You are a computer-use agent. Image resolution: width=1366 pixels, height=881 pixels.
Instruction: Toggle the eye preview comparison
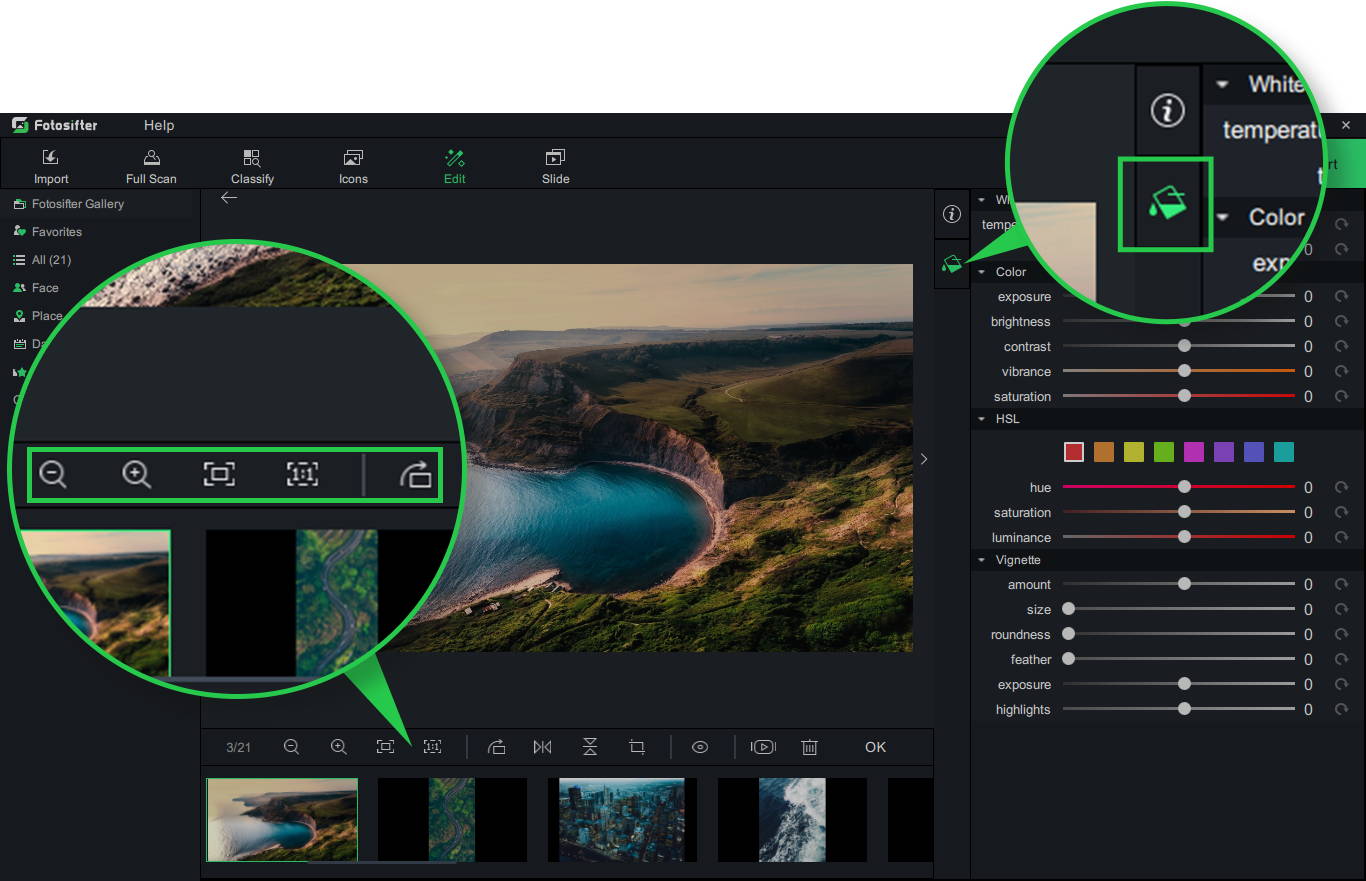700,747
